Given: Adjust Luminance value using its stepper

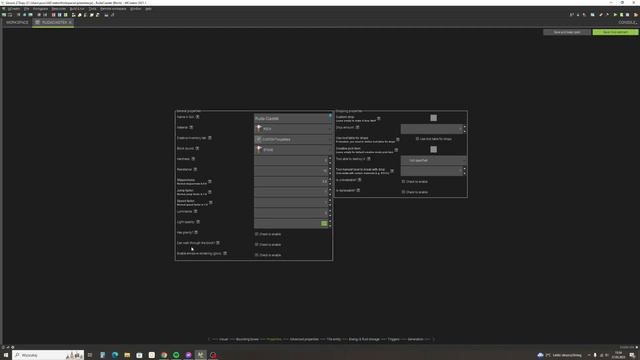Looking at the screenshot, I should coord(330,213).
